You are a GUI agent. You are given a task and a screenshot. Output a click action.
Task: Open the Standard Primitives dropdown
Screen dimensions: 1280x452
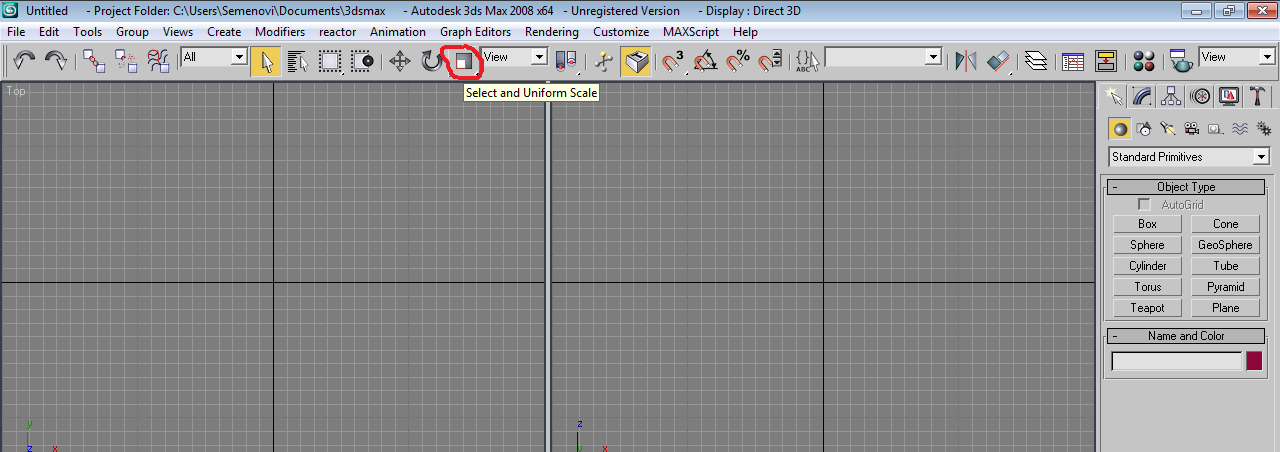click(x=1188, y=157)
